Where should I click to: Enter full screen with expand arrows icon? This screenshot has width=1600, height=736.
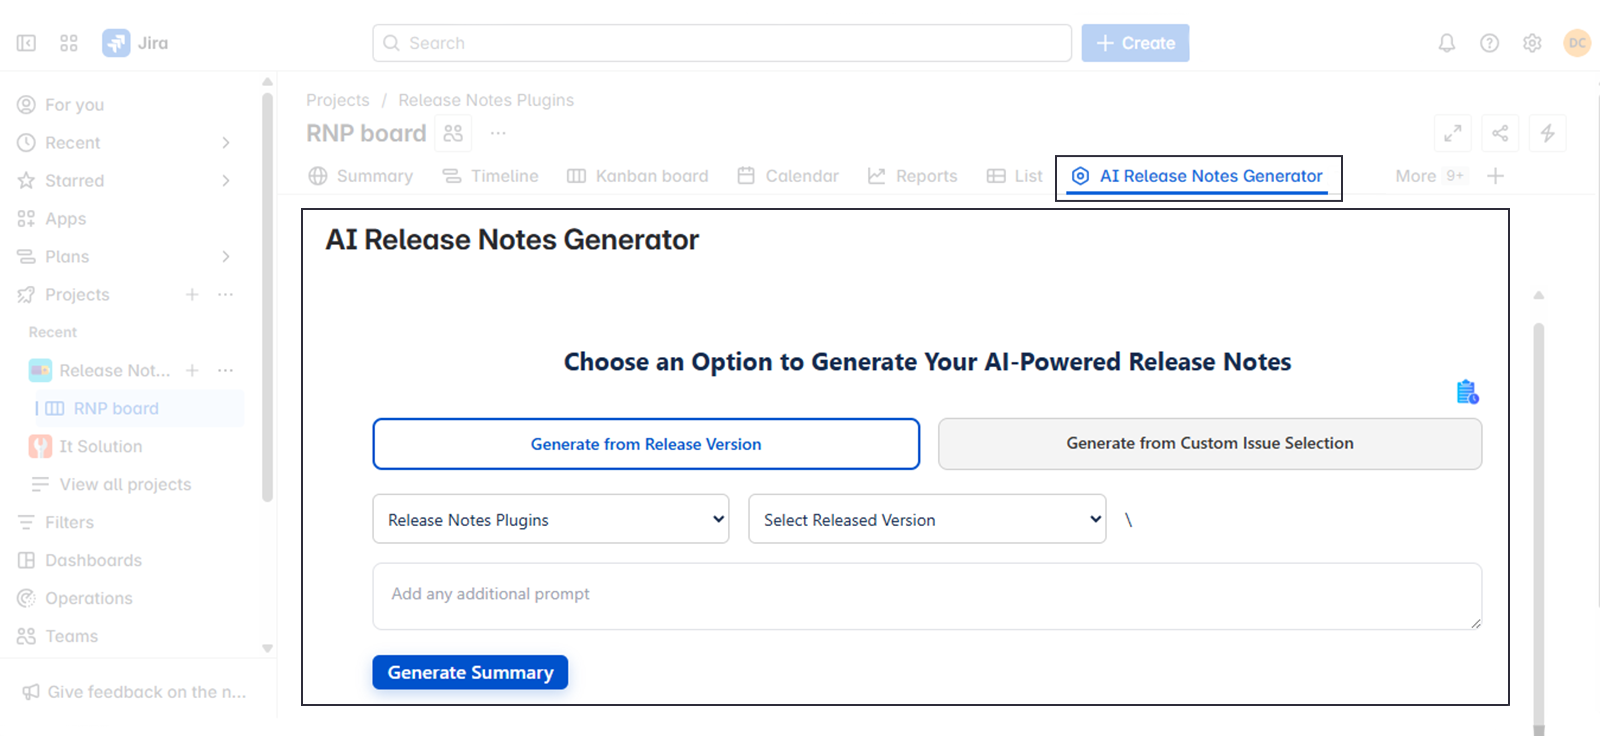[1453, 133]
